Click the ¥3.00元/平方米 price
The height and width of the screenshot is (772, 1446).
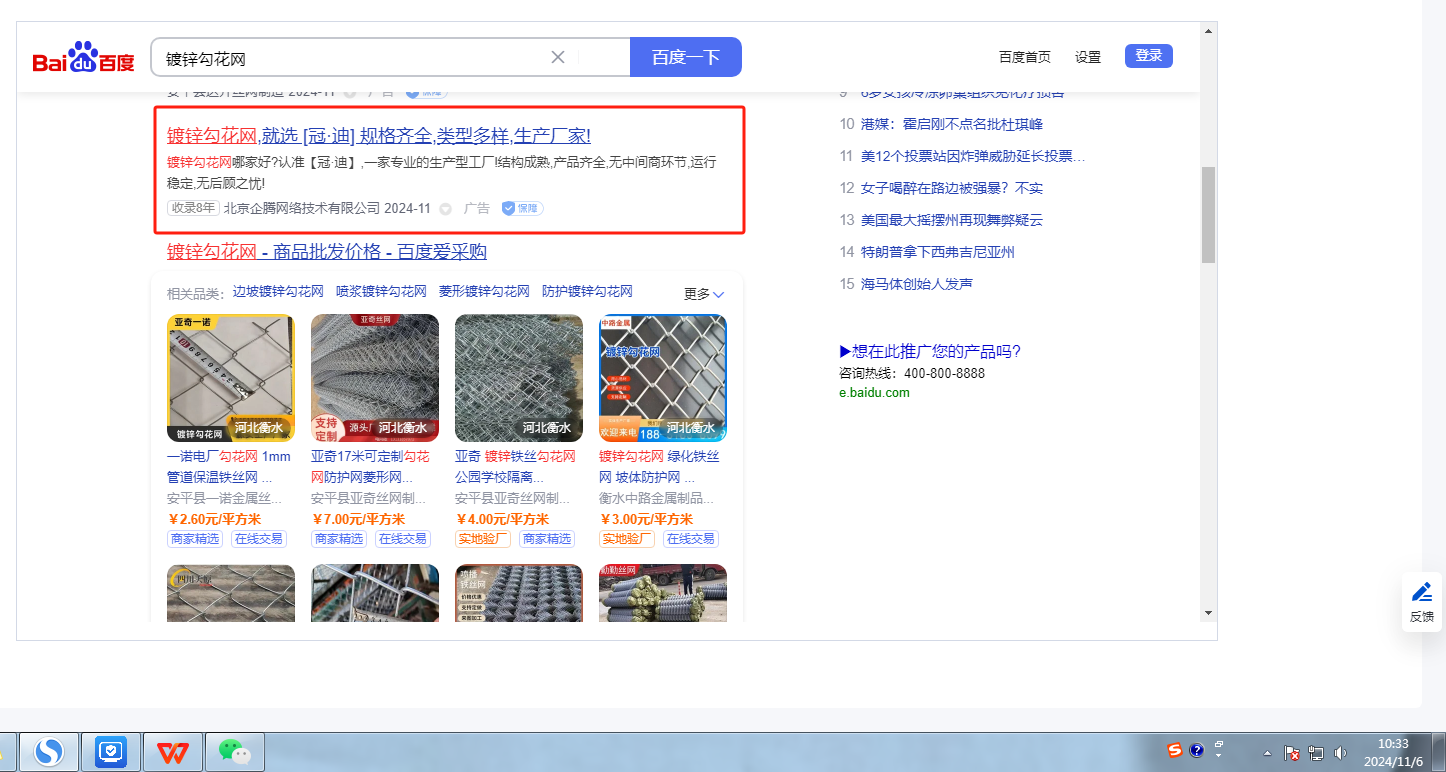coord(646,519)
